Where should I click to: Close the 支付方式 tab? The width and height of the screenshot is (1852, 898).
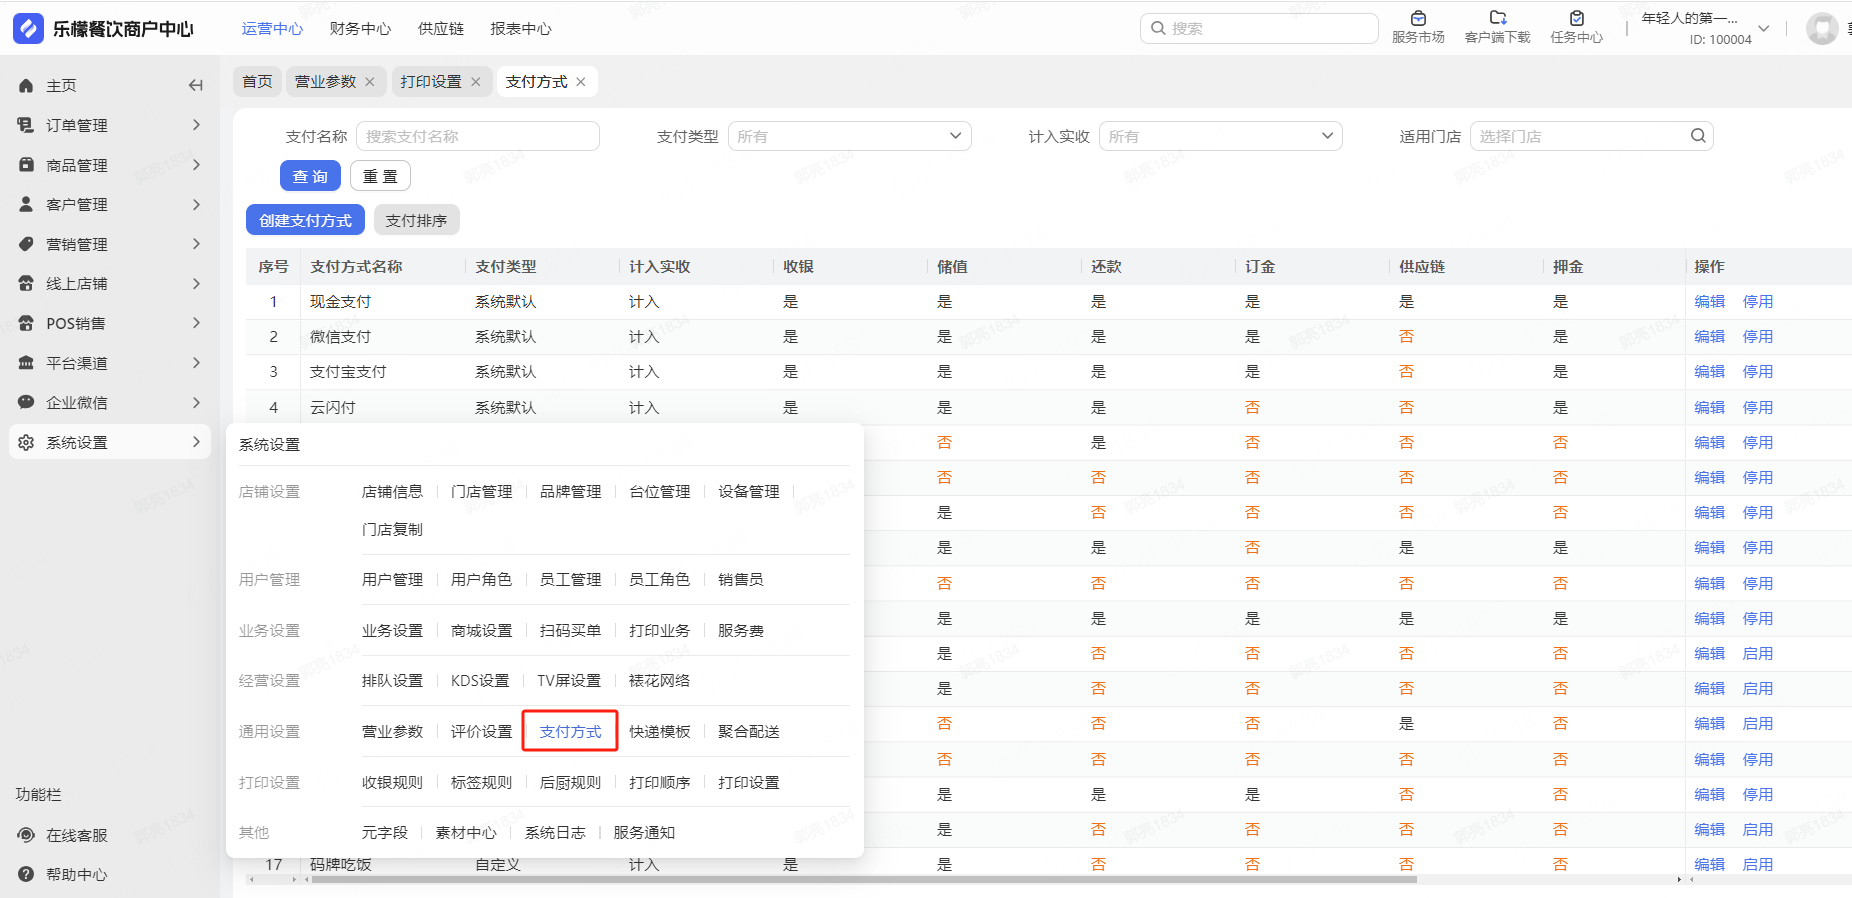pyautogui.click(x=581, y=82)
